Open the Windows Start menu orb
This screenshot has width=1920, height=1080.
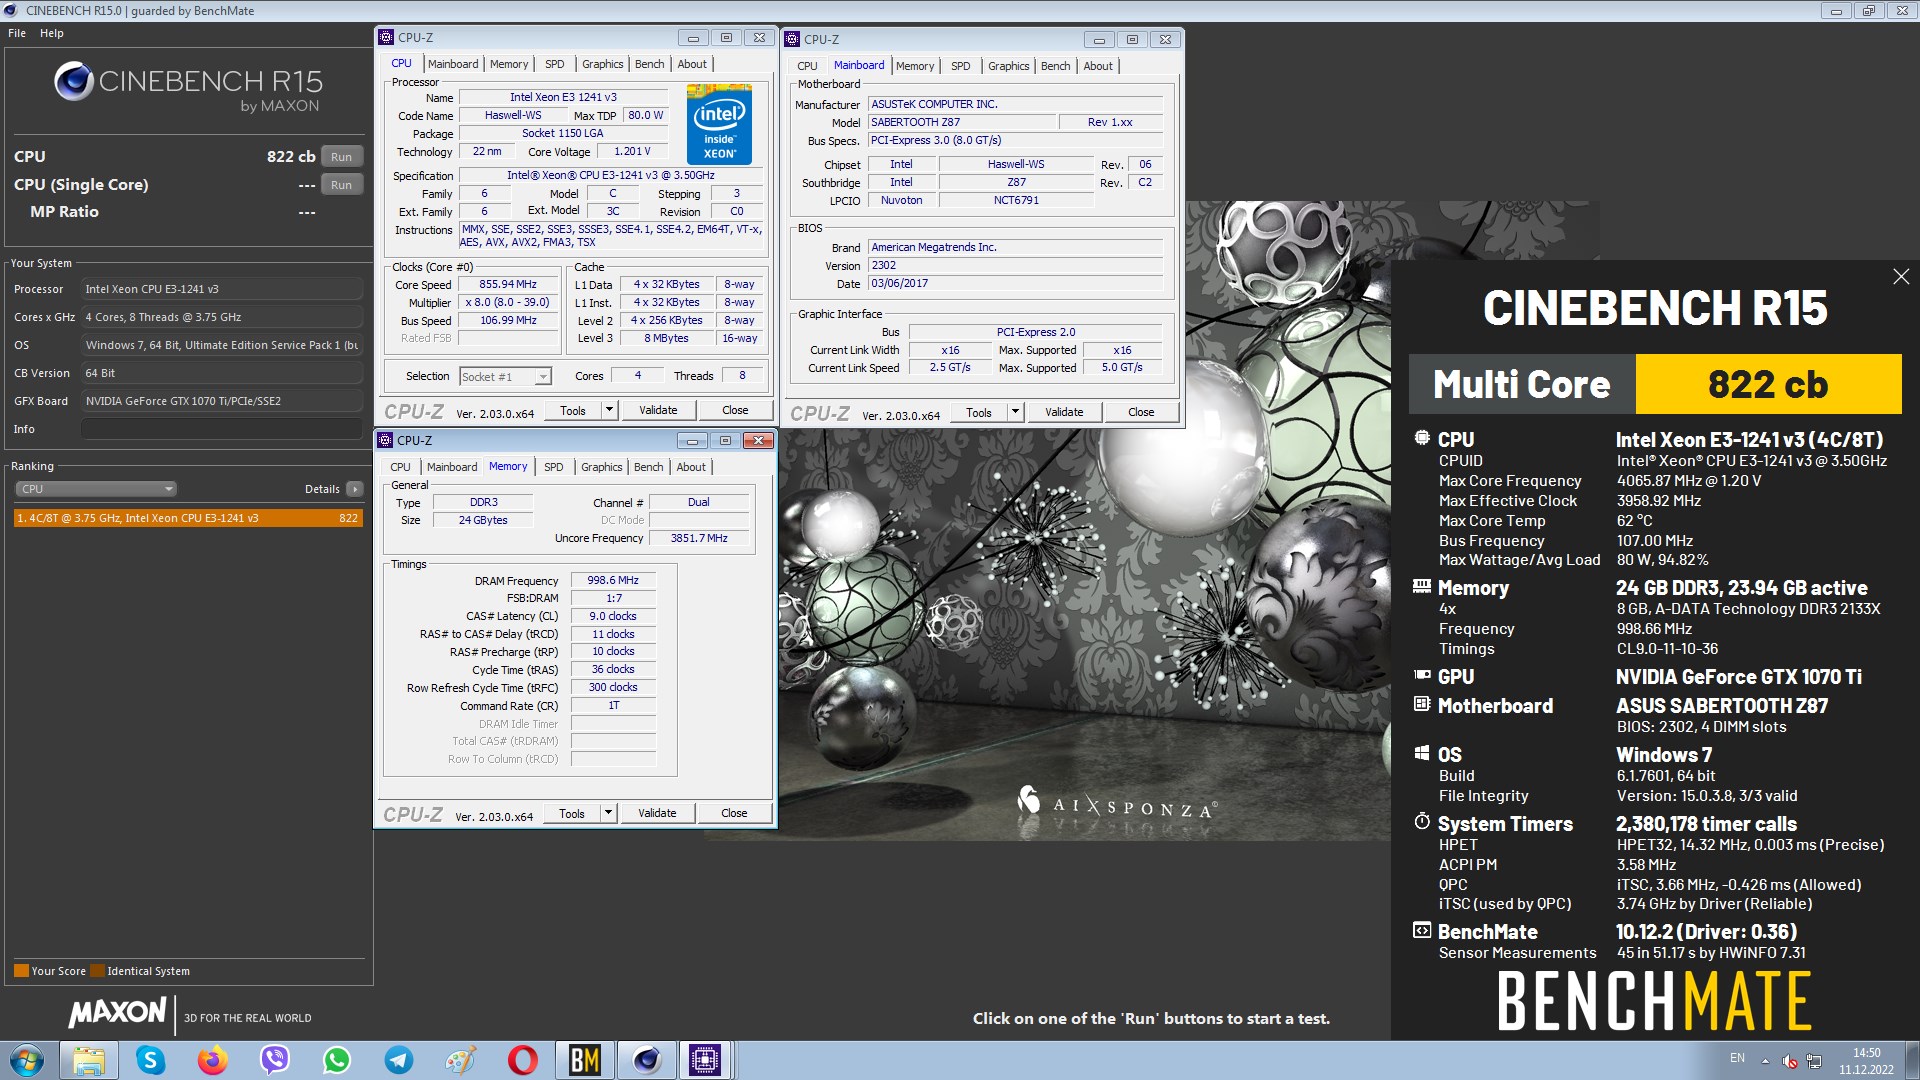(x=27, y=1060)
